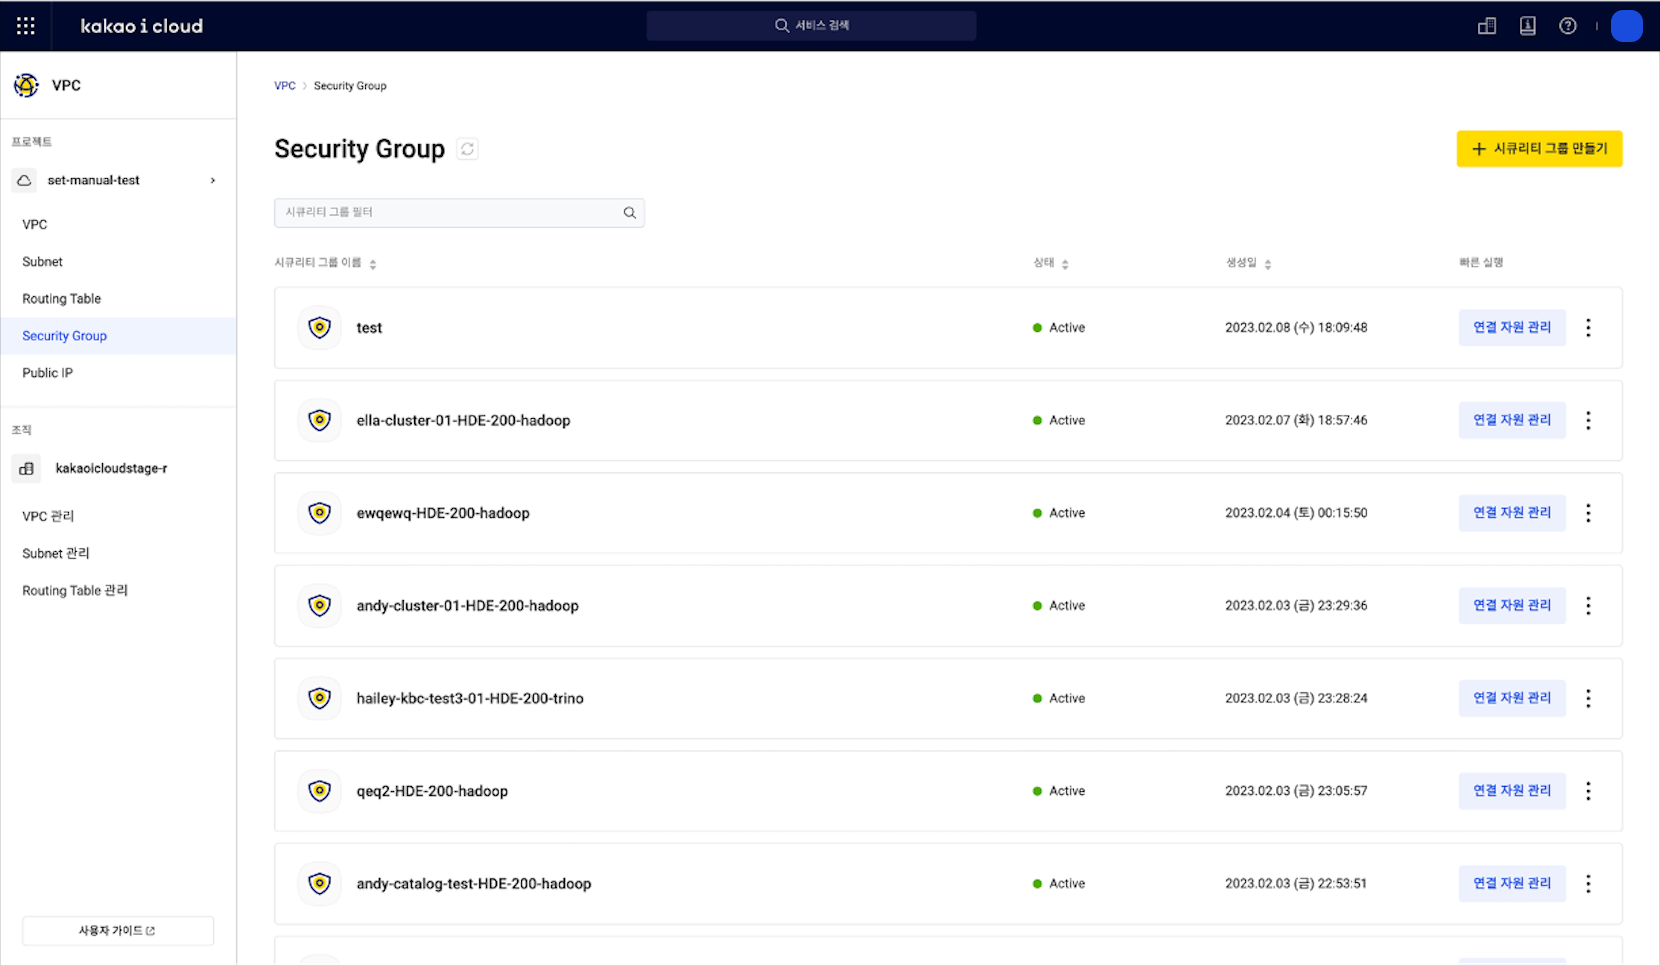The width and height of the screenshot is (1660, 966).
Task: Click the VPC service icon in sidebar
Action: 27,85
